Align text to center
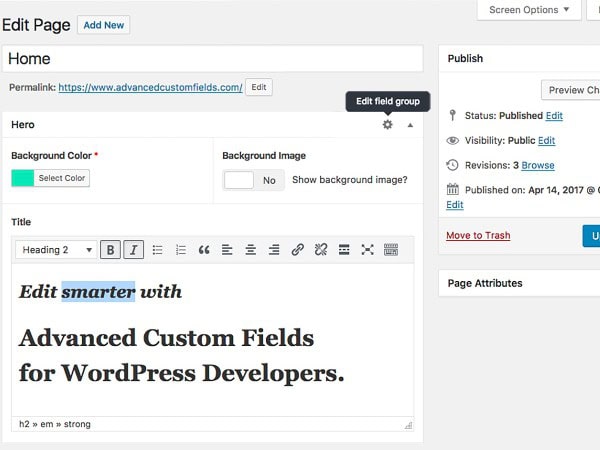The image size is (600, 450). coord(251,250)
